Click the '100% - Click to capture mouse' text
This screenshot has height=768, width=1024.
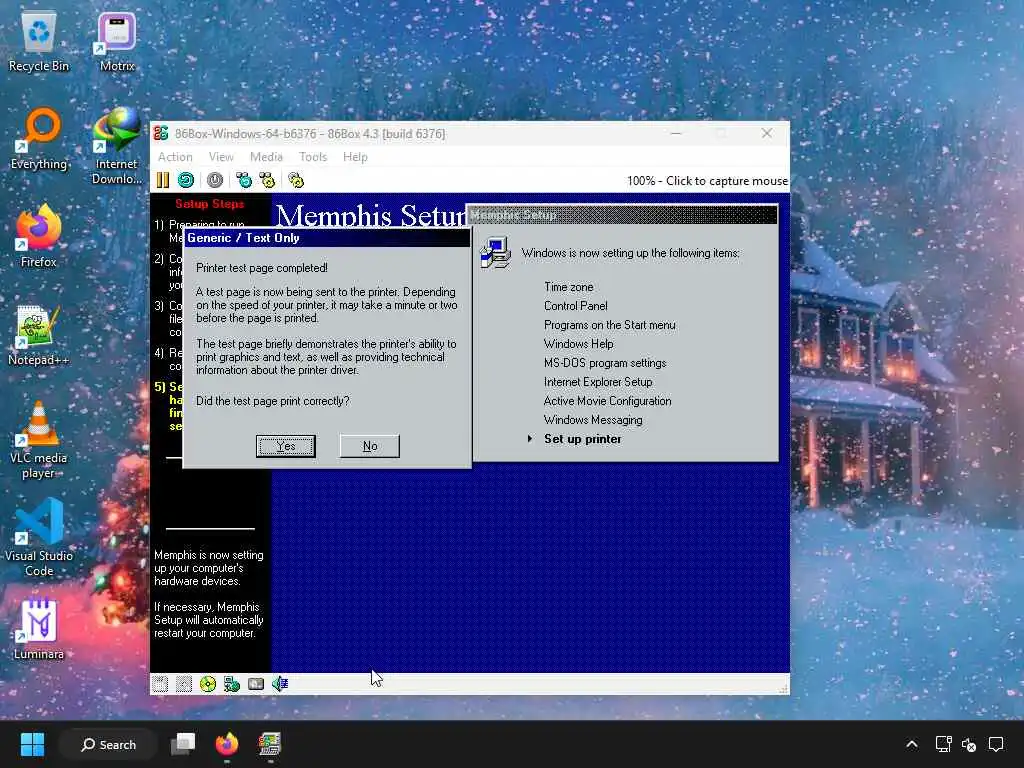pyautogui.click(x=707, y=181)
